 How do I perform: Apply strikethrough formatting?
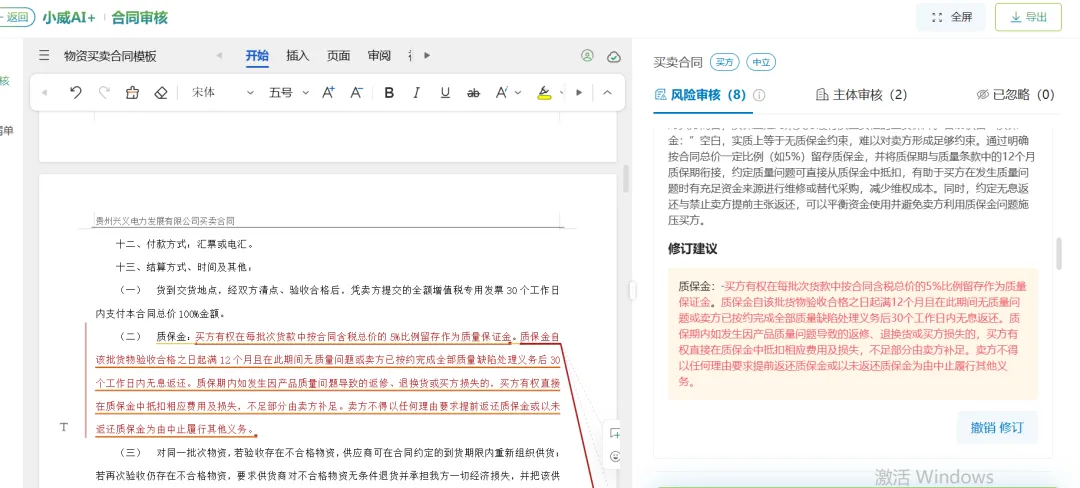(x=473, y=93)
